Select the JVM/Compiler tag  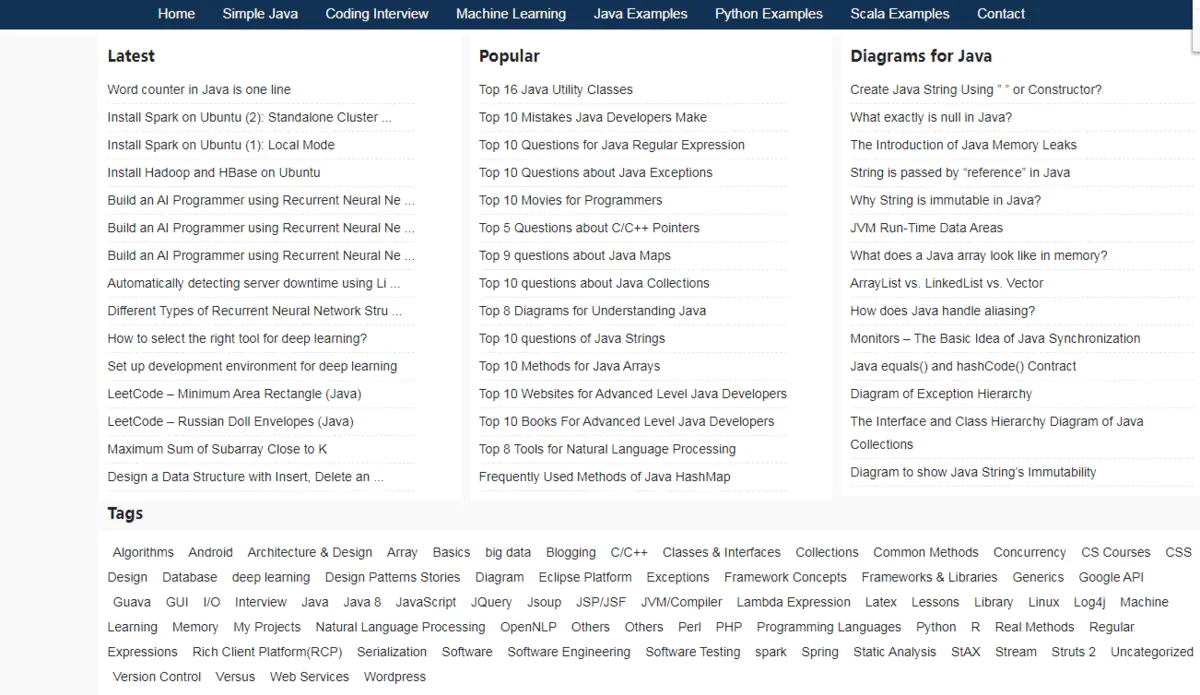tap(681, 602)
